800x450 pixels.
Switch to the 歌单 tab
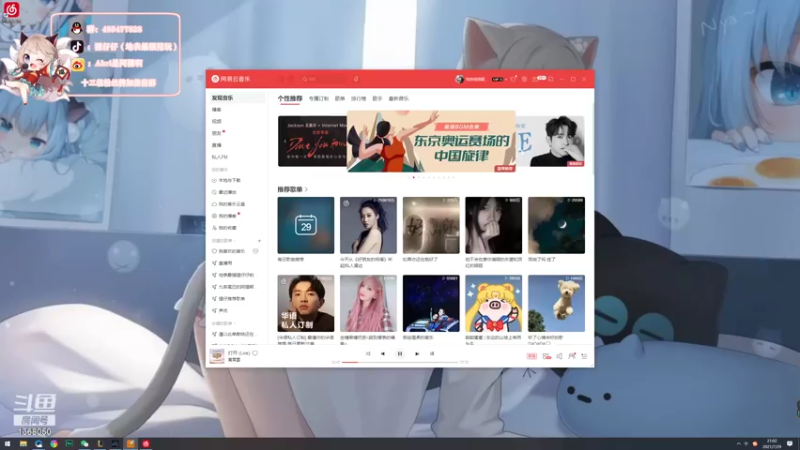(x=340, y=98)
